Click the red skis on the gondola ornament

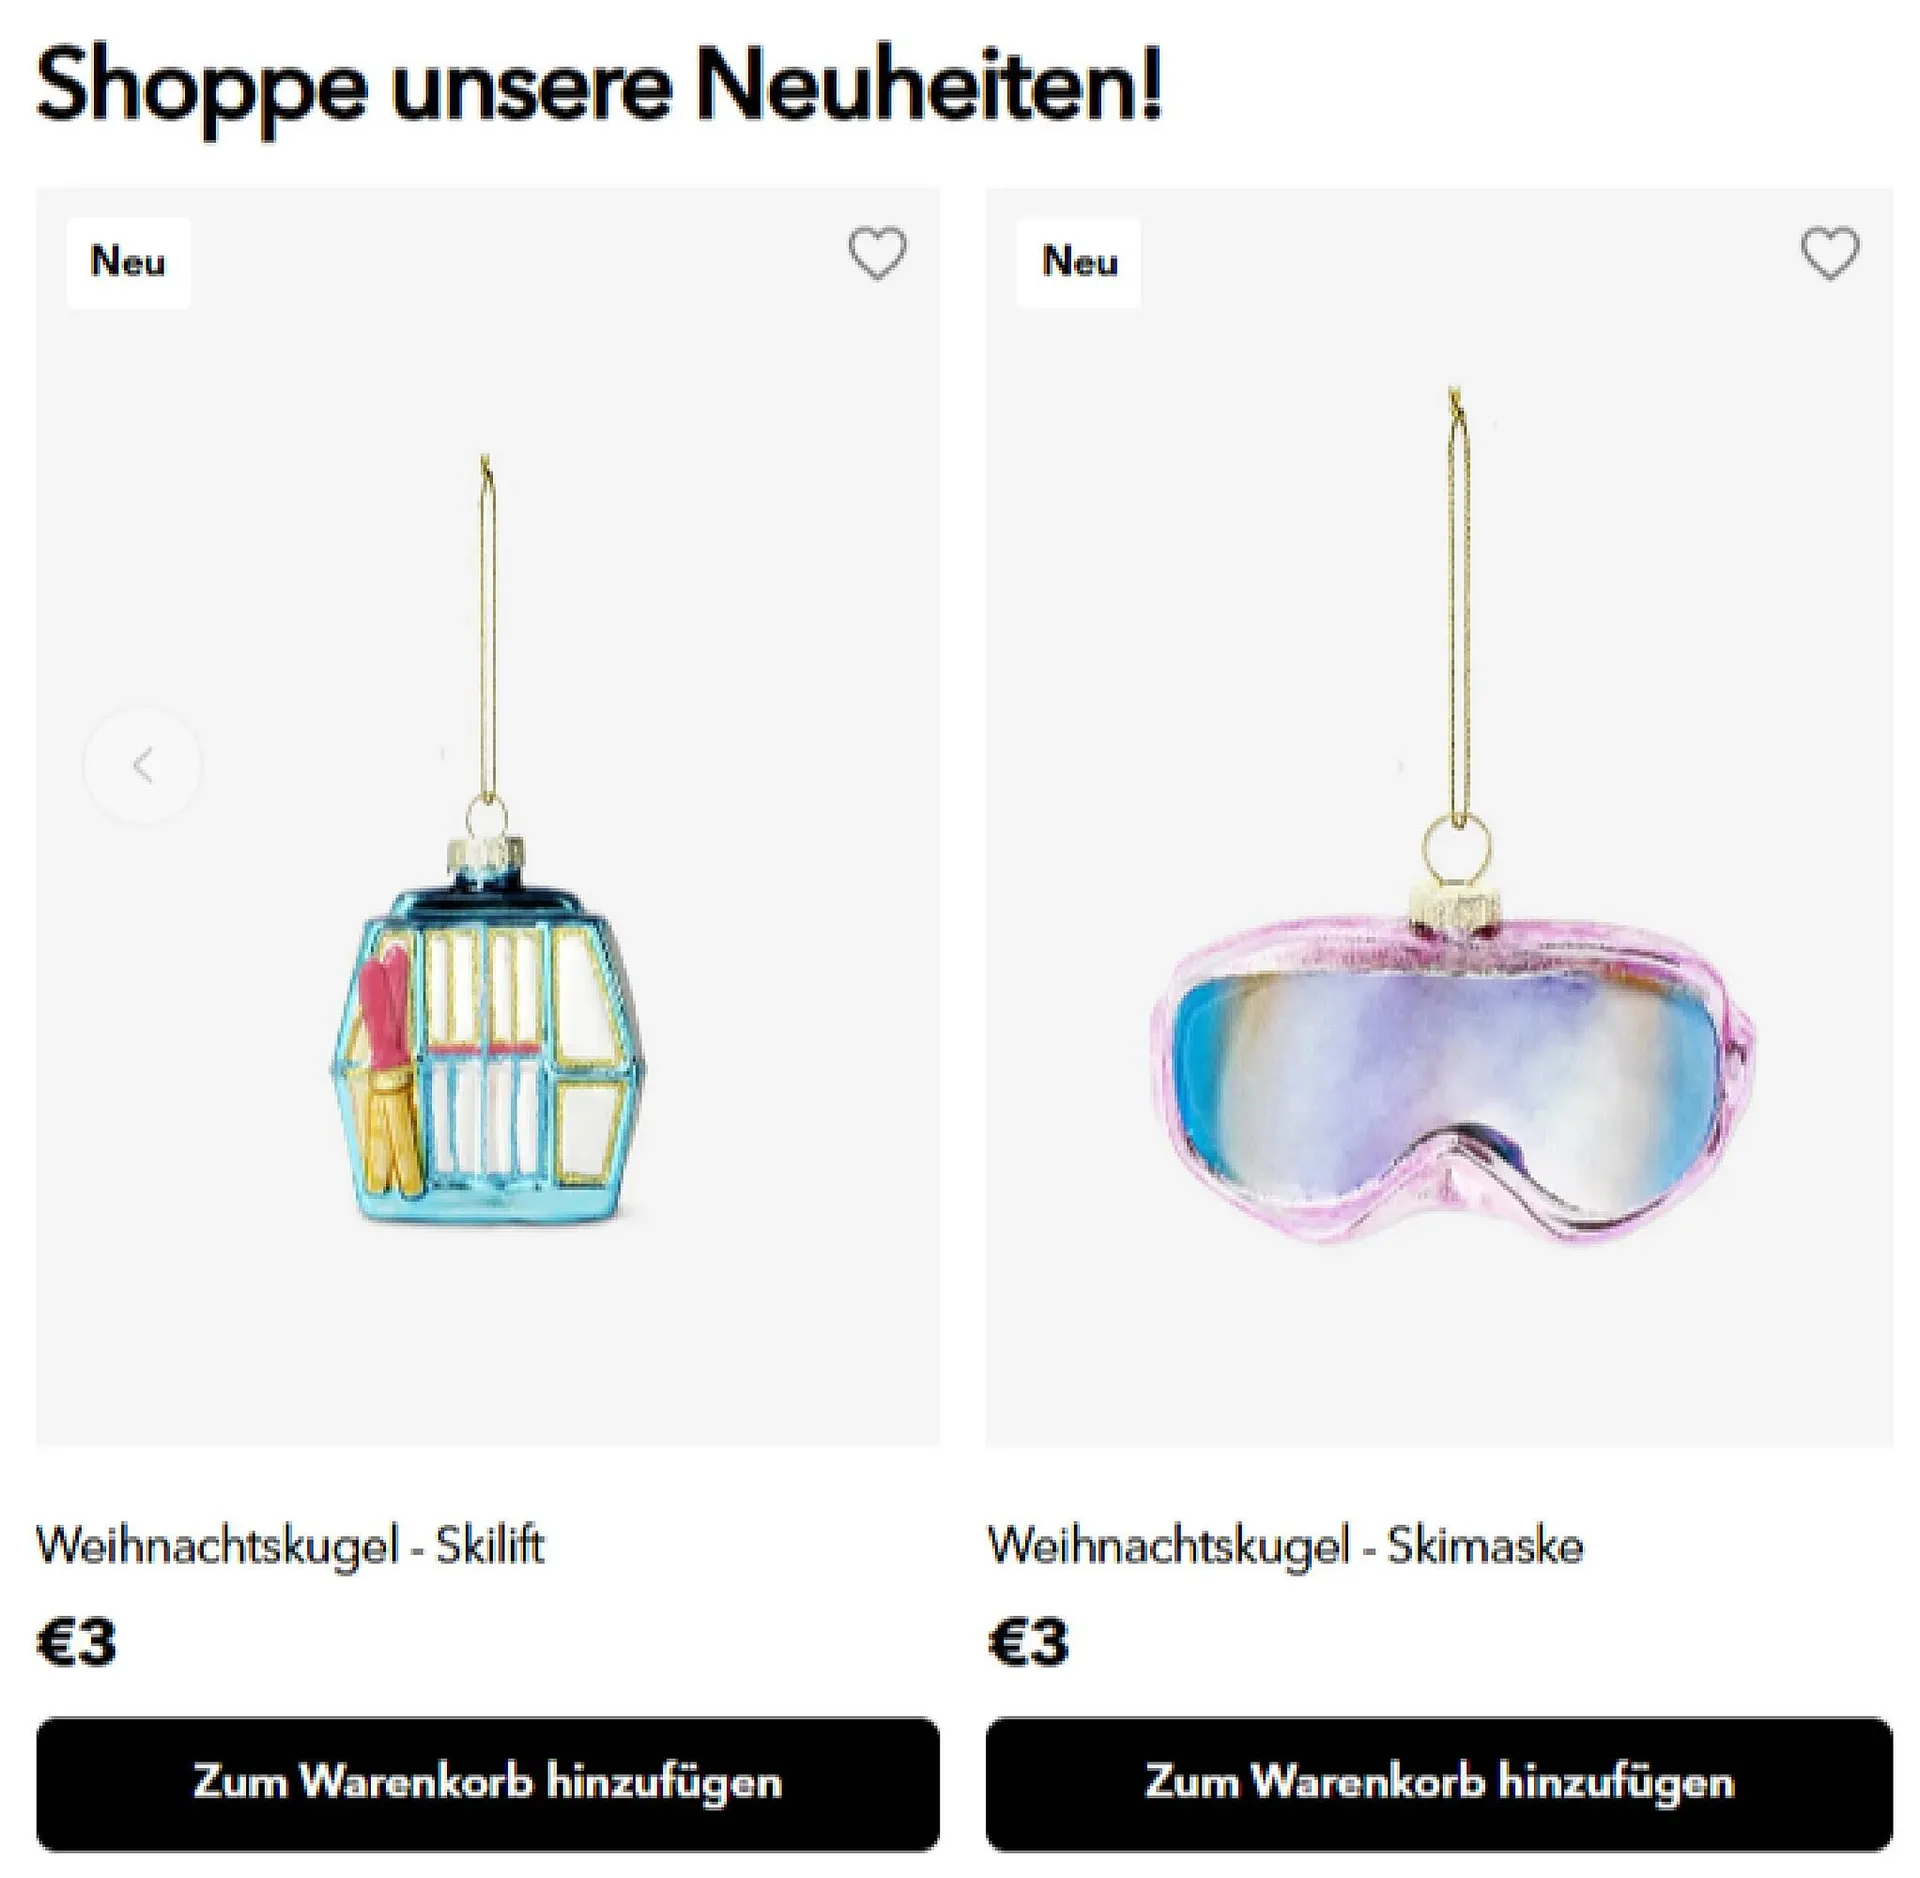[383, 1005]
